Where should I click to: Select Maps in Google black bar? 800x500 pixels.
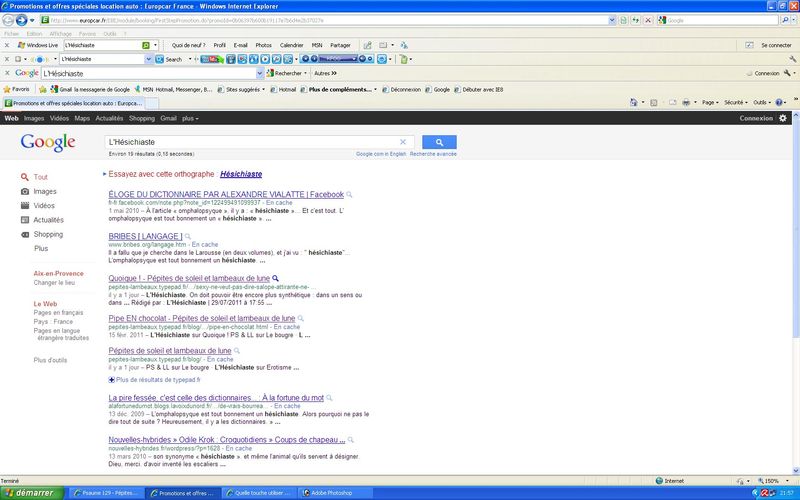(82, 118)
